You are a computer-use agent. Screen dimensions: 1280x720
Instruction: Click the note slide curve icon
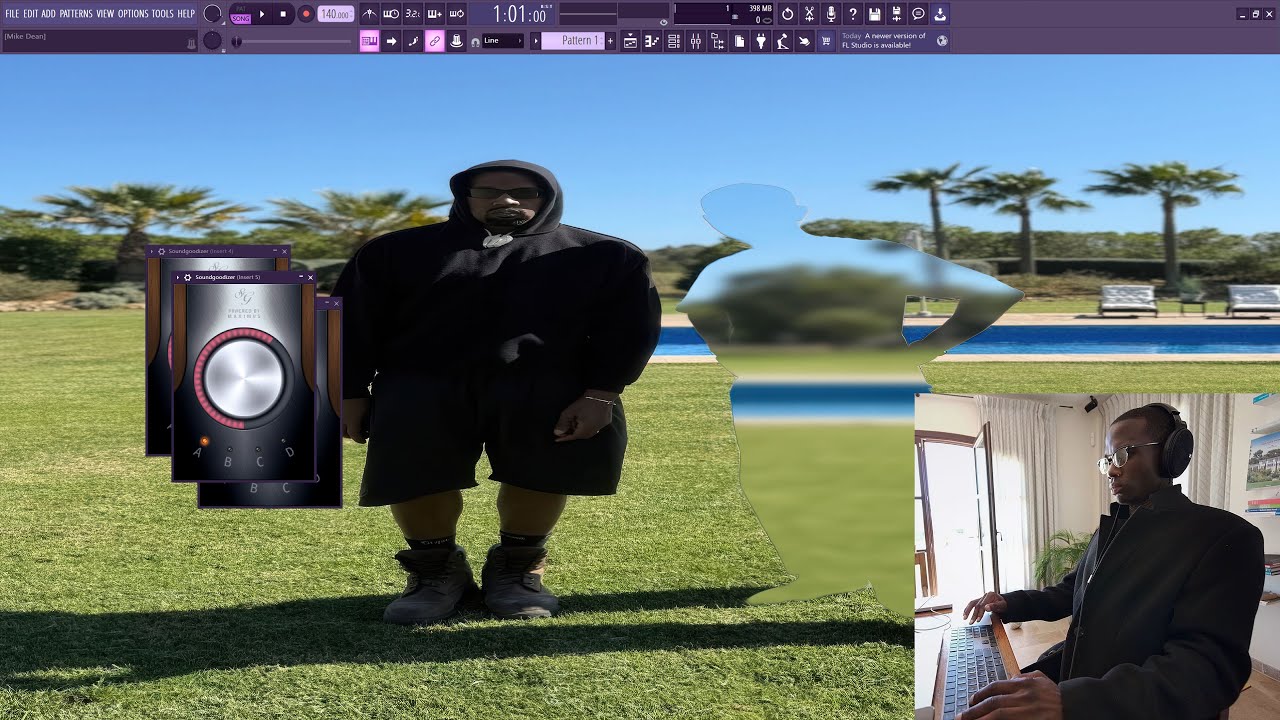pyautogui.click(x=413, y=41)
